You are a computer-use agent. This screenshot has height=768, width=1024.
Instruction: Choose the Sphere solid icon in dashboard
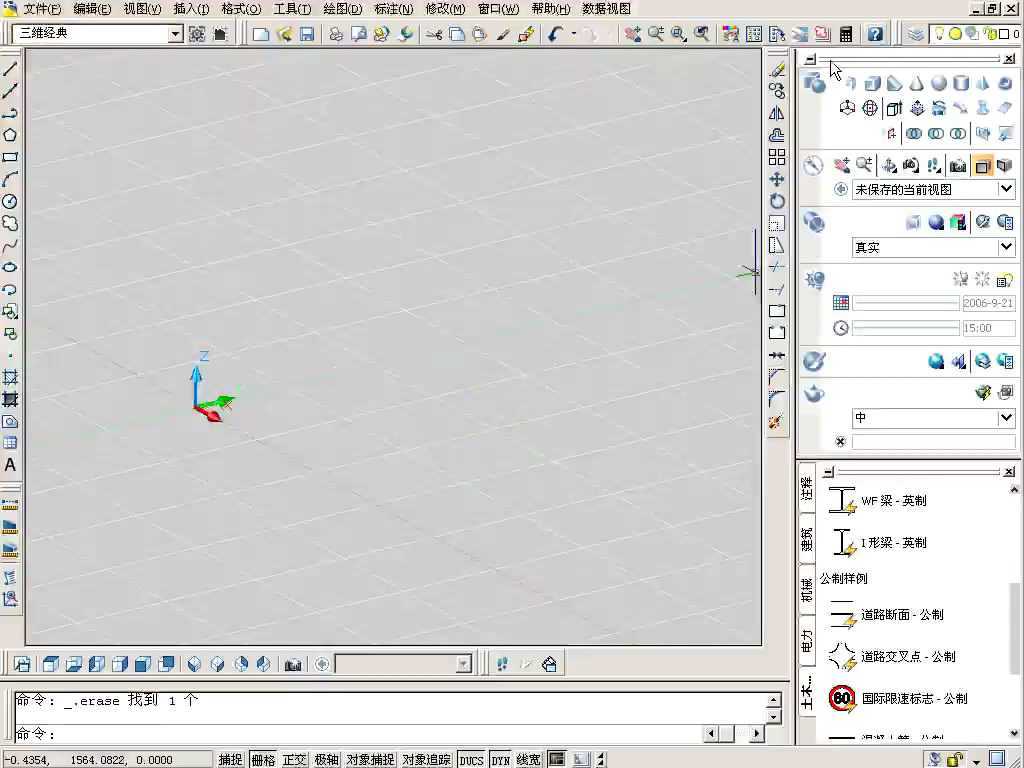pos(938,83)
